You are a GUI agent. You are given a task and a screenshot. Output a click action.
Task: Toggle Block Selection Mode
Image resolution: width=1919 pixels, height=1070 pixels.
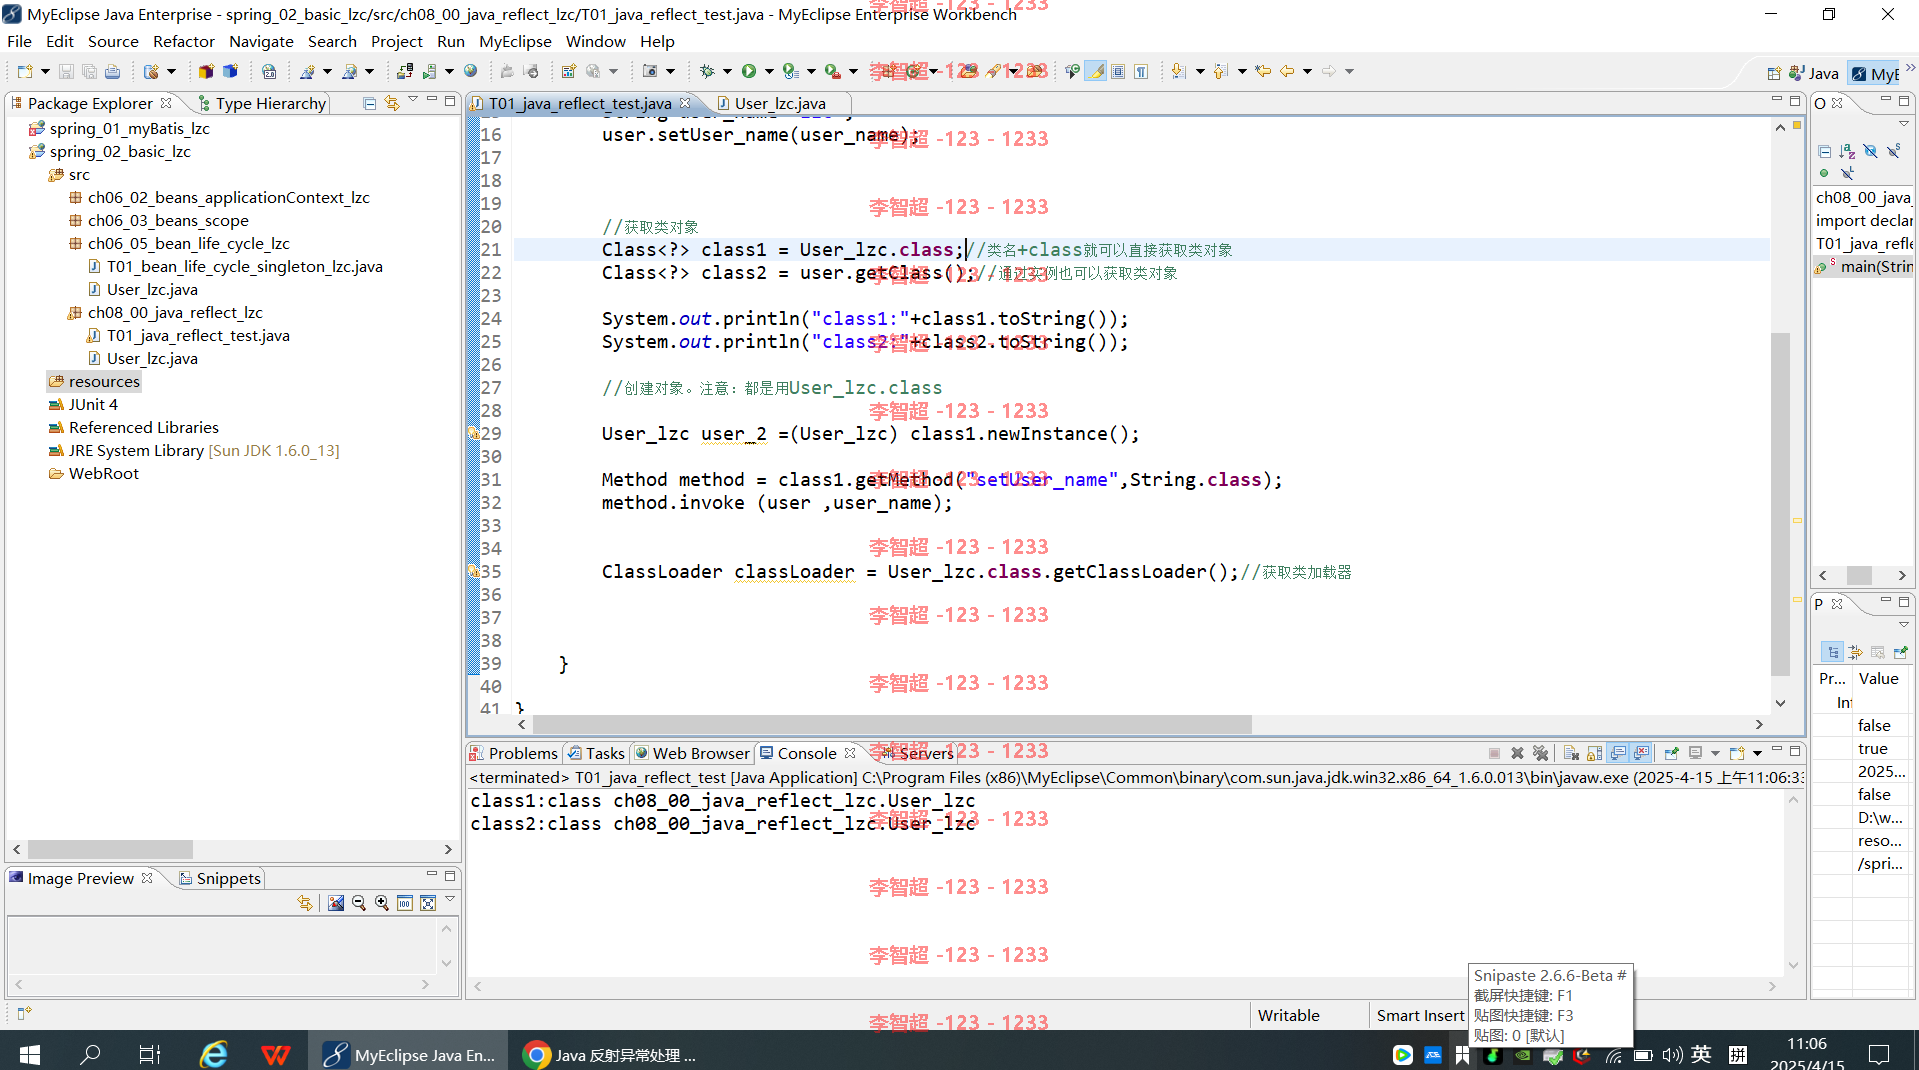click(x=1118, y=71)
